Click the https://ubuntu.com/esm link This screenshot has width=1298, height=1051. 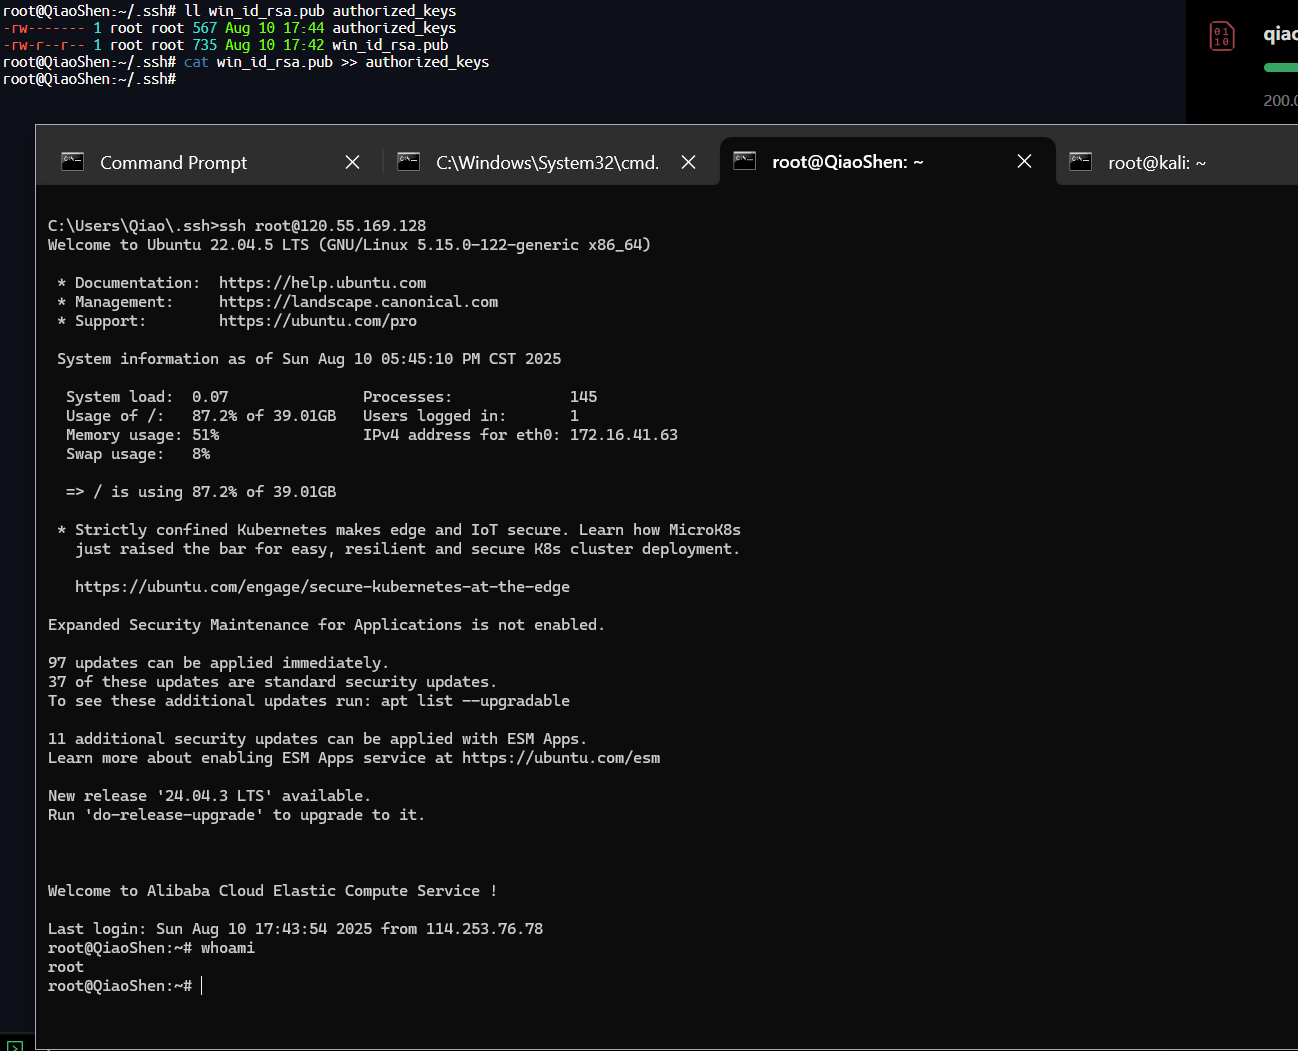pyautogui.click(x=560, y=758)
